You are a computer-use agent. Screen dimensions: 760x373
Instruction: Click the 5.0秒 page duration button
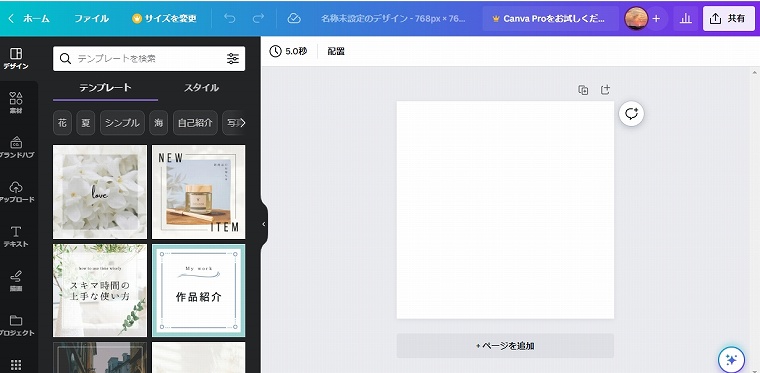click(288, 51)
